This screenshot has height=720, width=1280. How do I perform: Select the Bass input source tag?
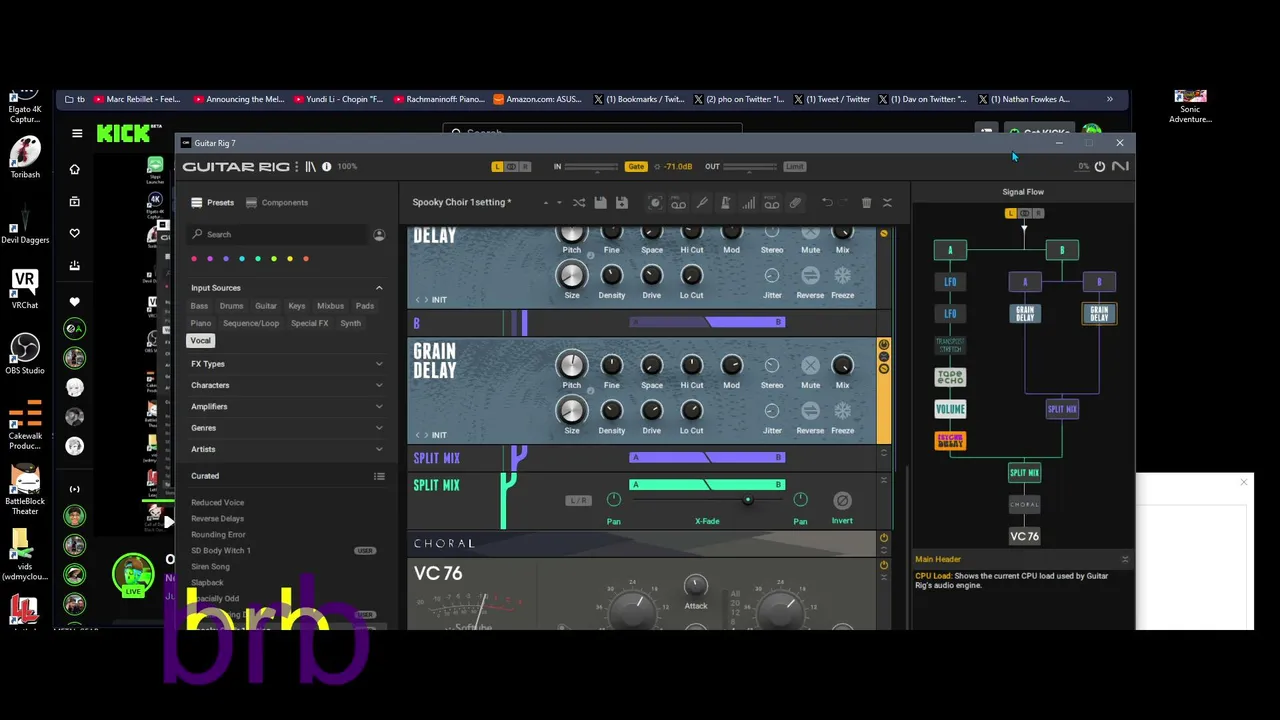pos(200,306)
